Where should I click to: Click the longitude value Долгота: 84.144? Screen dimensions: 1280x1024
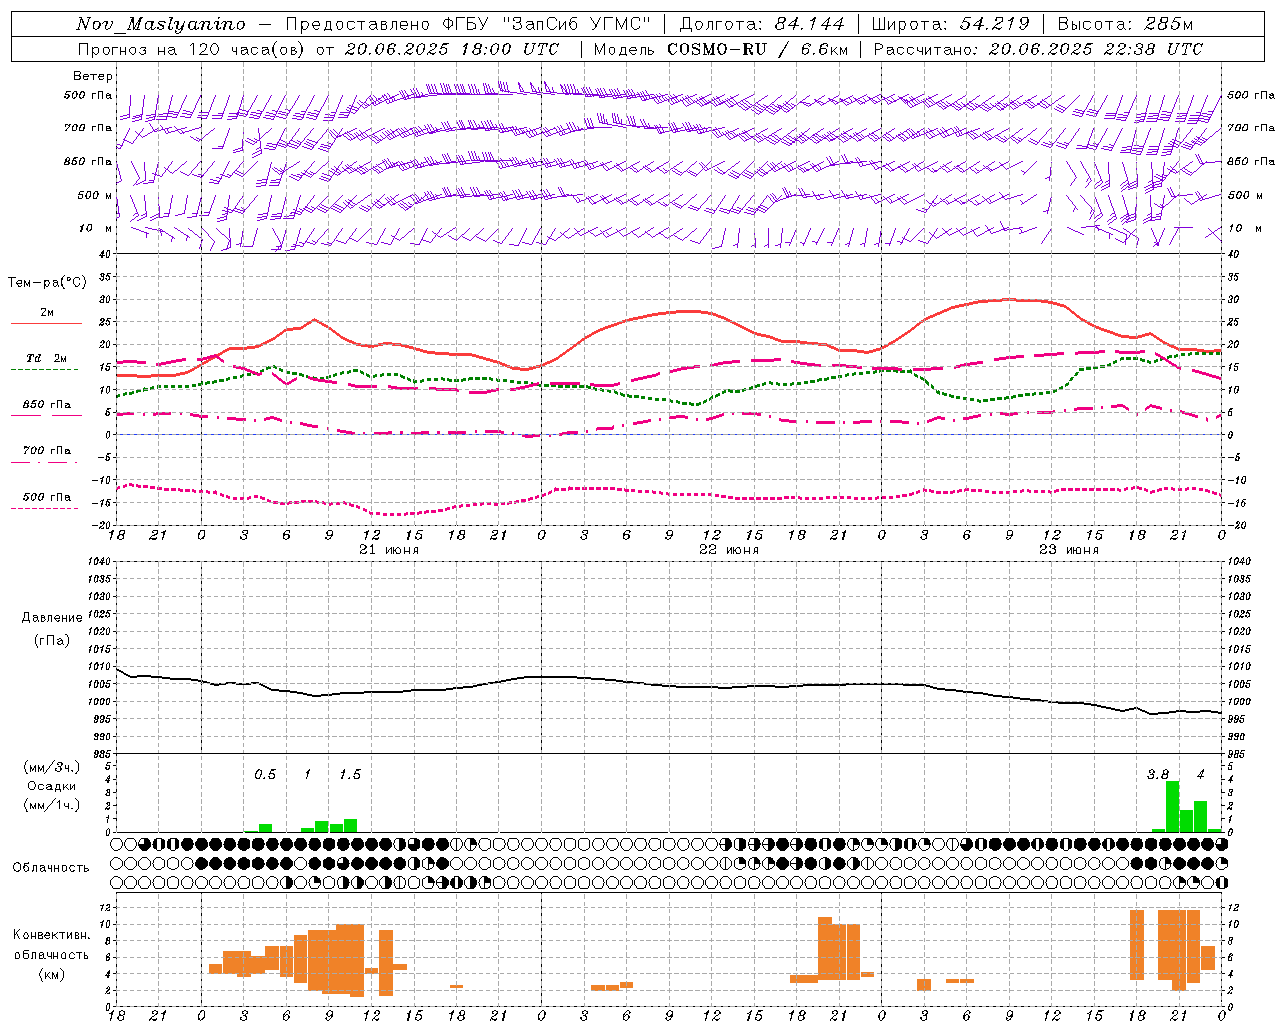coord(762,24)
